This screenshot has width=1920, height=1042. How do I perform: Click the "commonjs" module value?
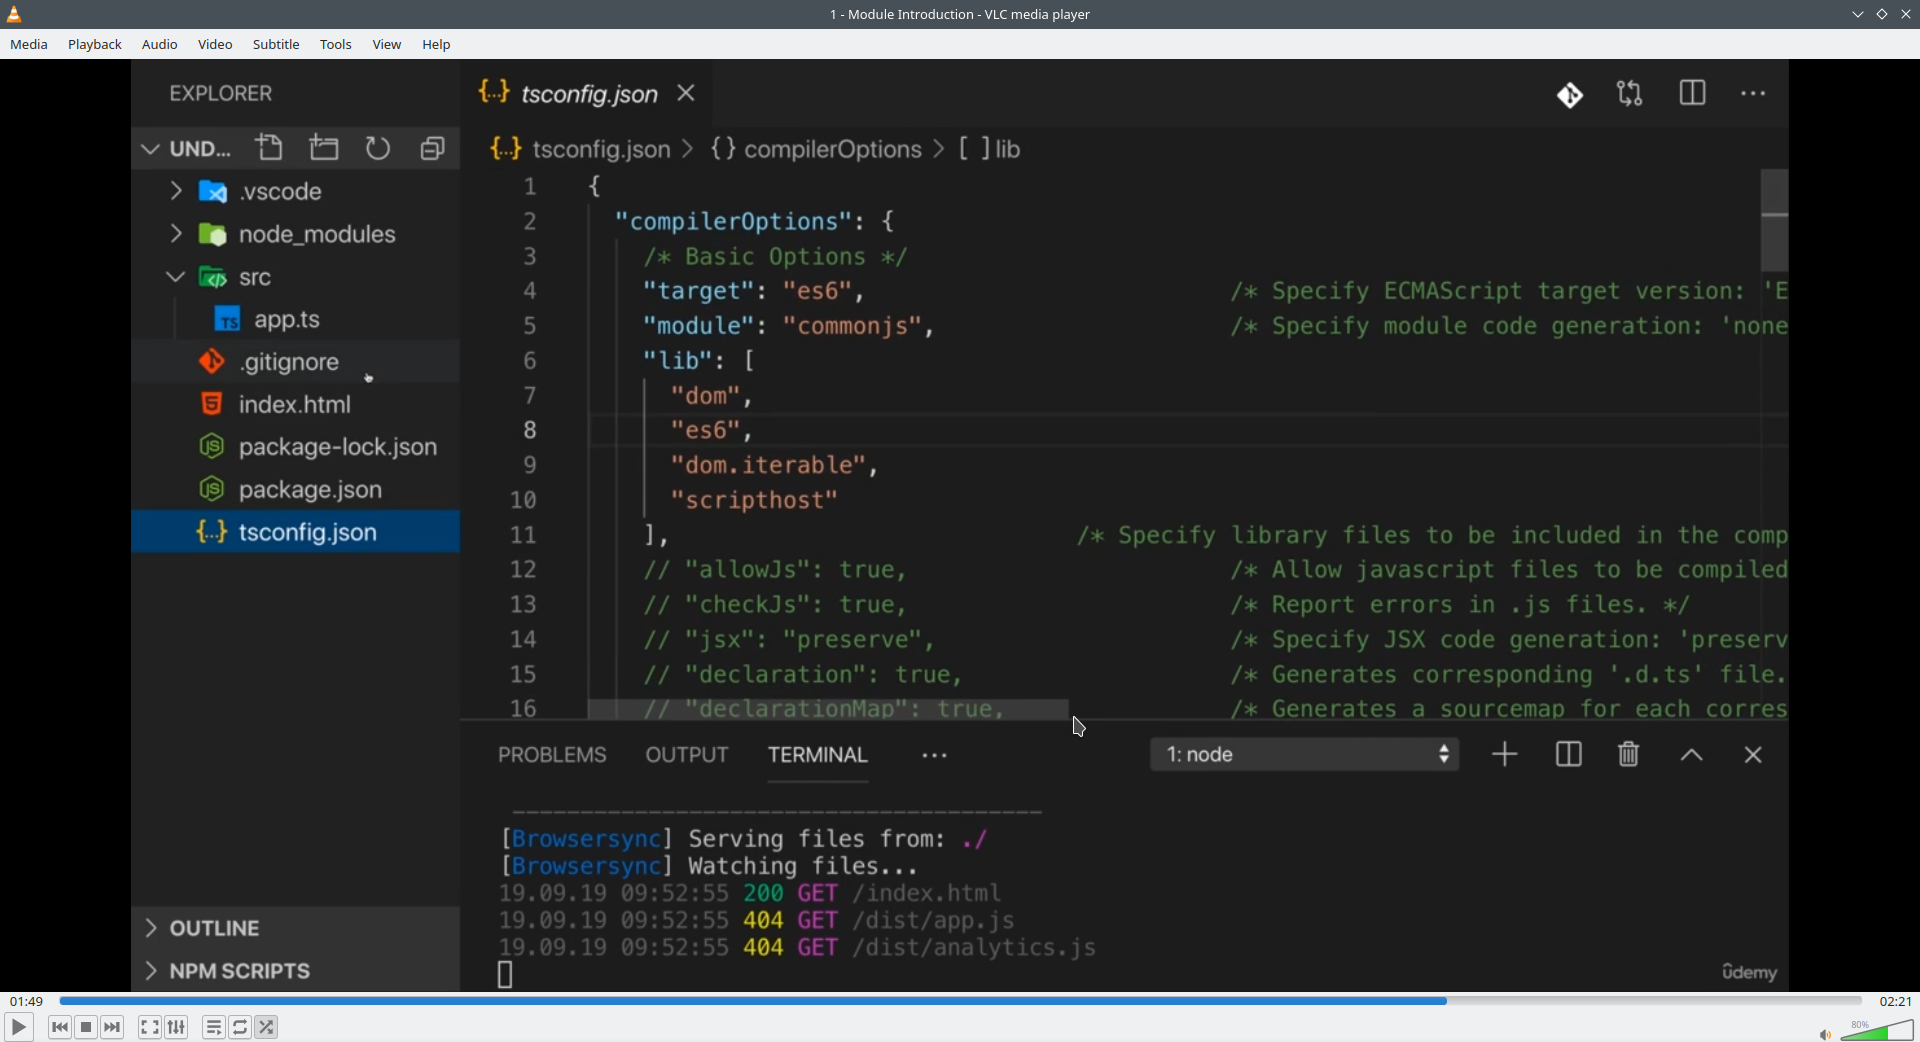click(x=852, y=326)
